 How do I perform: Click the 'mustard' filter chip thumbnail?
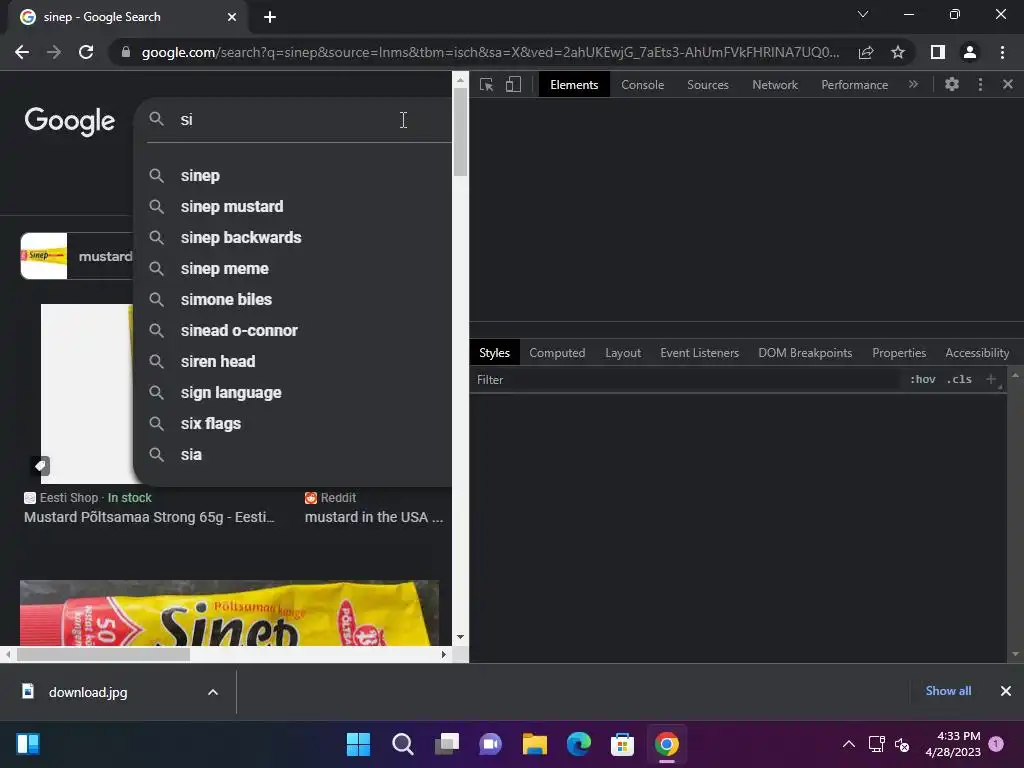(x=44, y=256)
